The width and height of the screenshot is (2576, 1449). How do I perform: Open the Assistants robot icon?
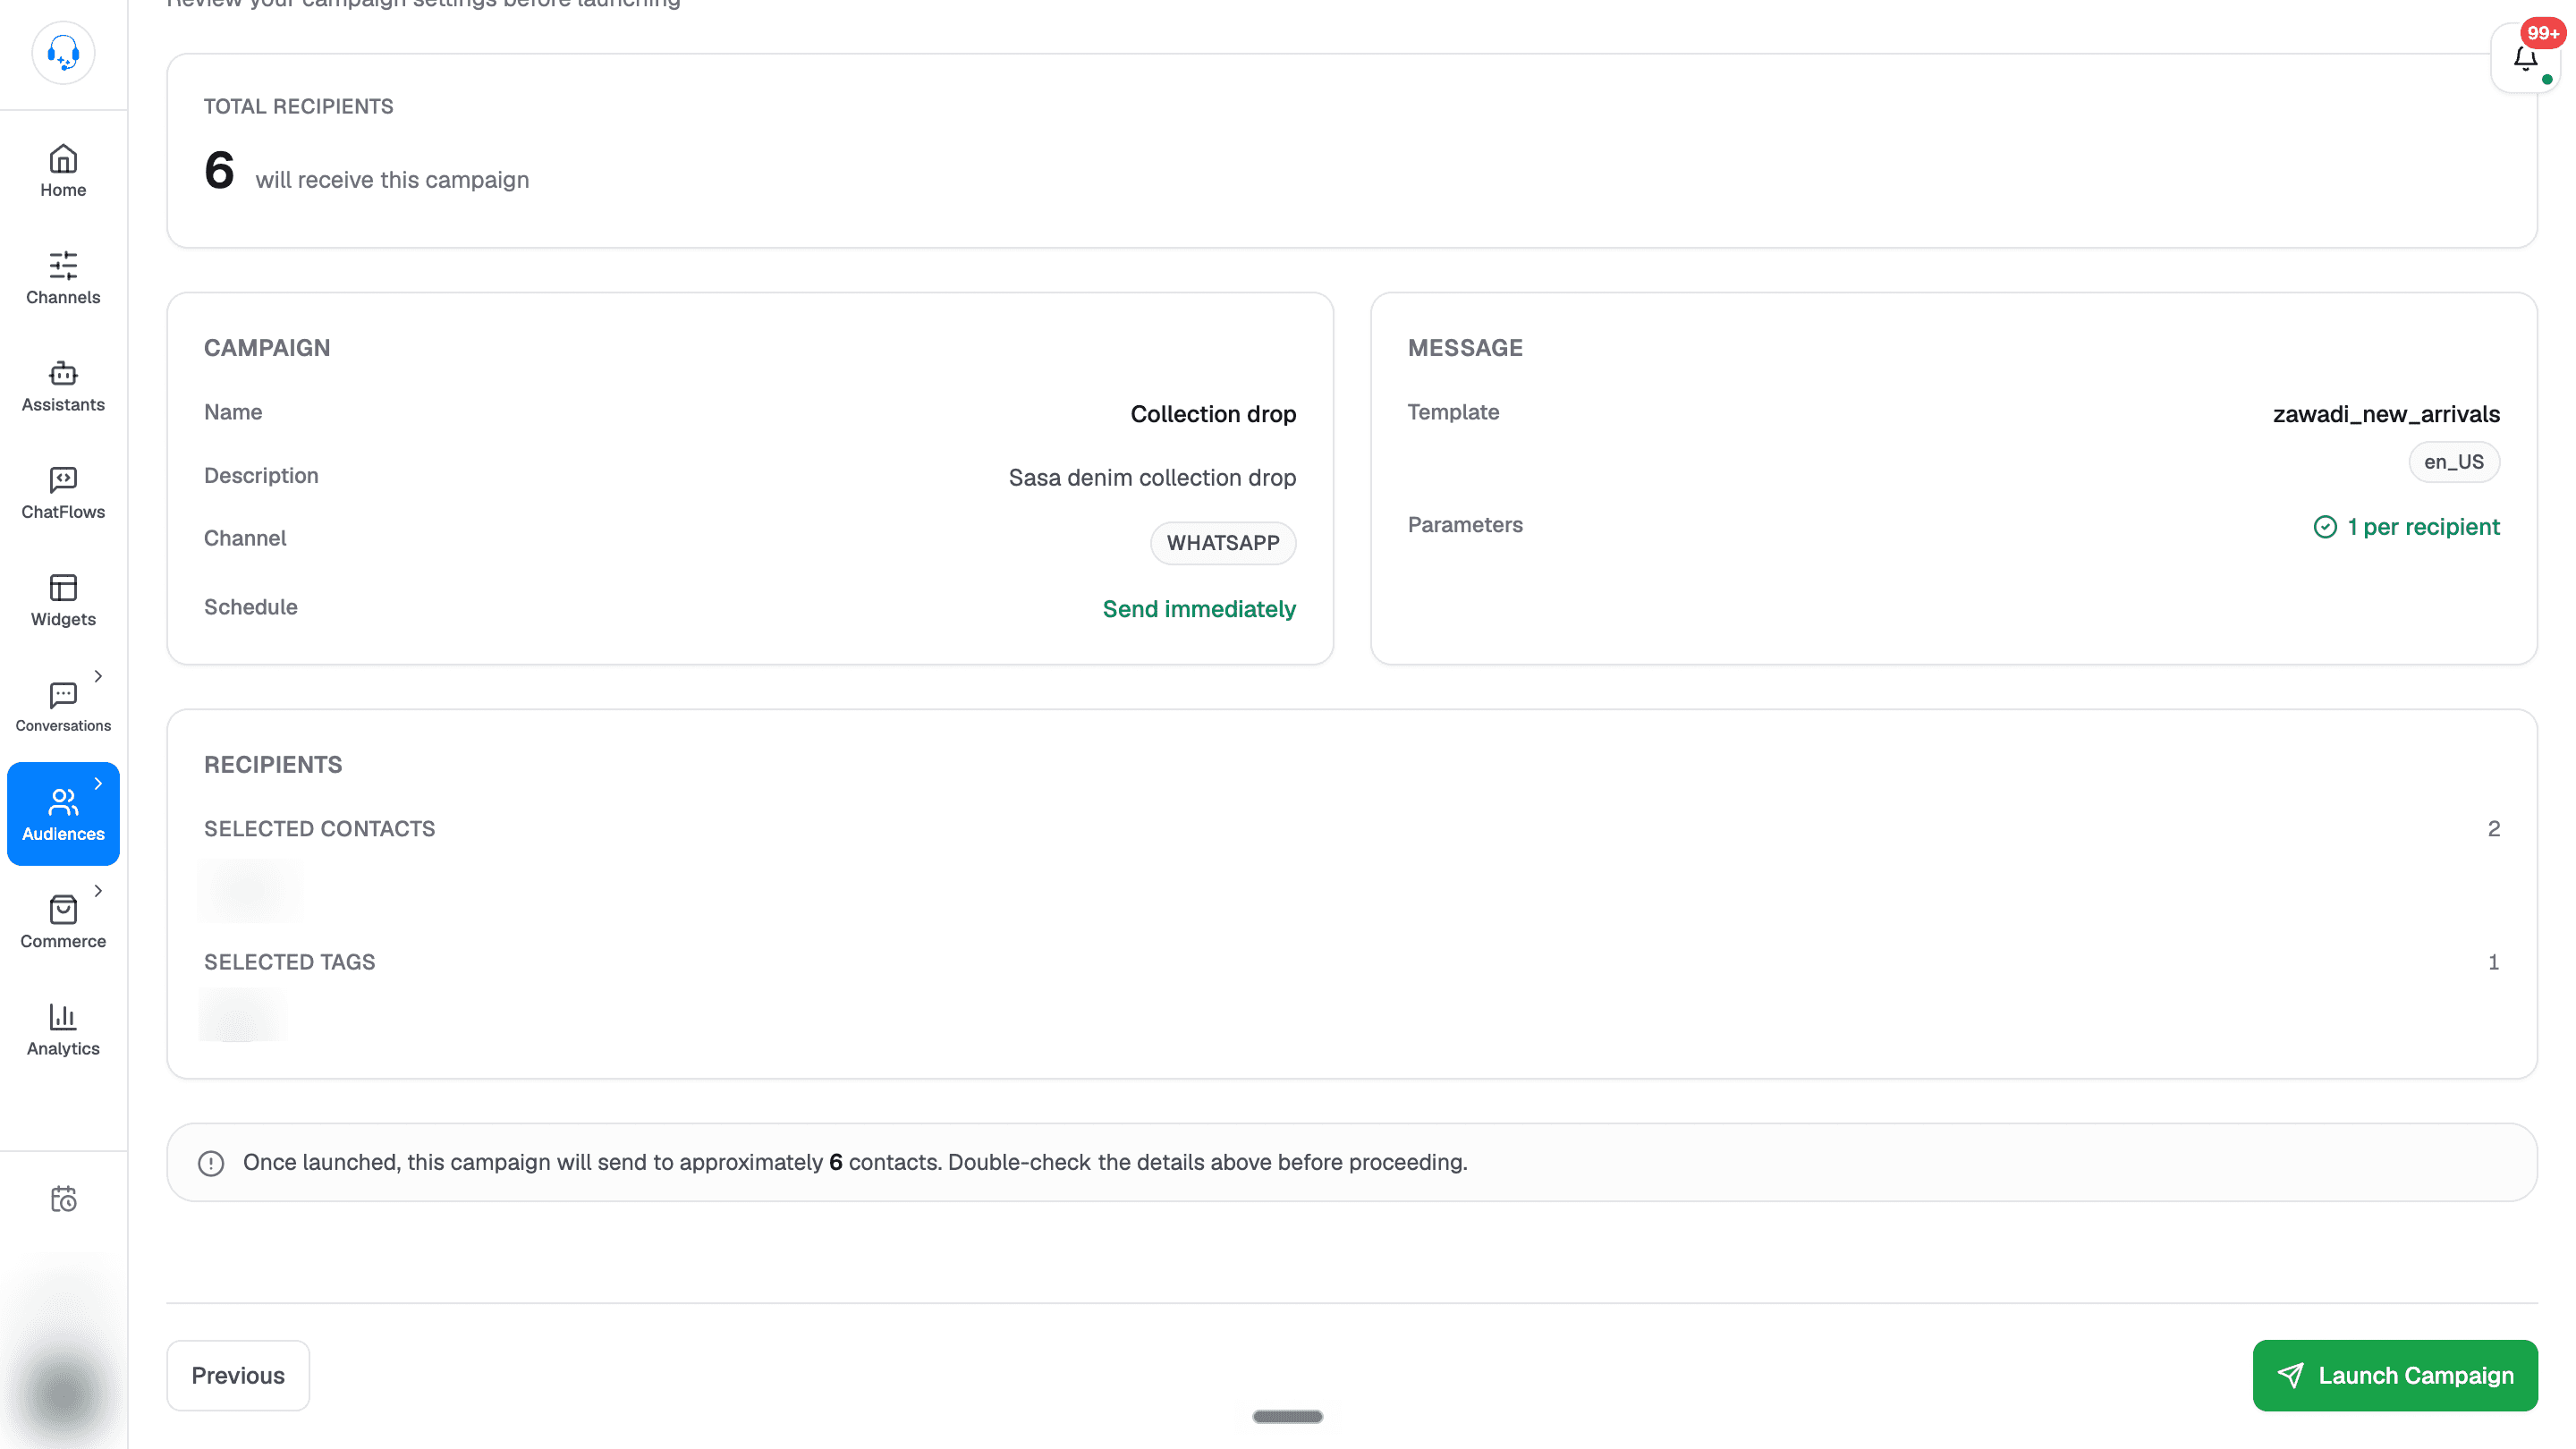click(63, 373)
